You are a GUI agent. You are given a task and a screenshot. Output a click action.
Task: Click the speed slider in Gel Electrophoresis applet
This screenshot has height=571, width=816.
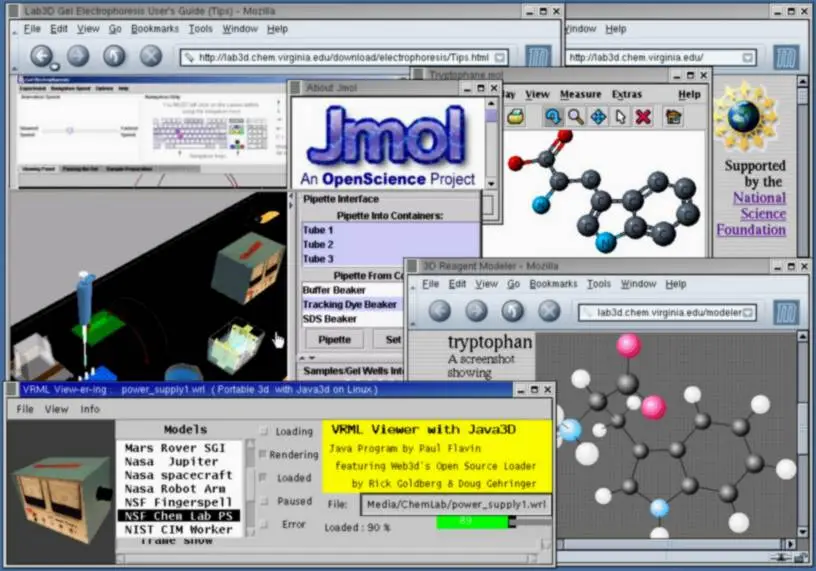[70, 131]
